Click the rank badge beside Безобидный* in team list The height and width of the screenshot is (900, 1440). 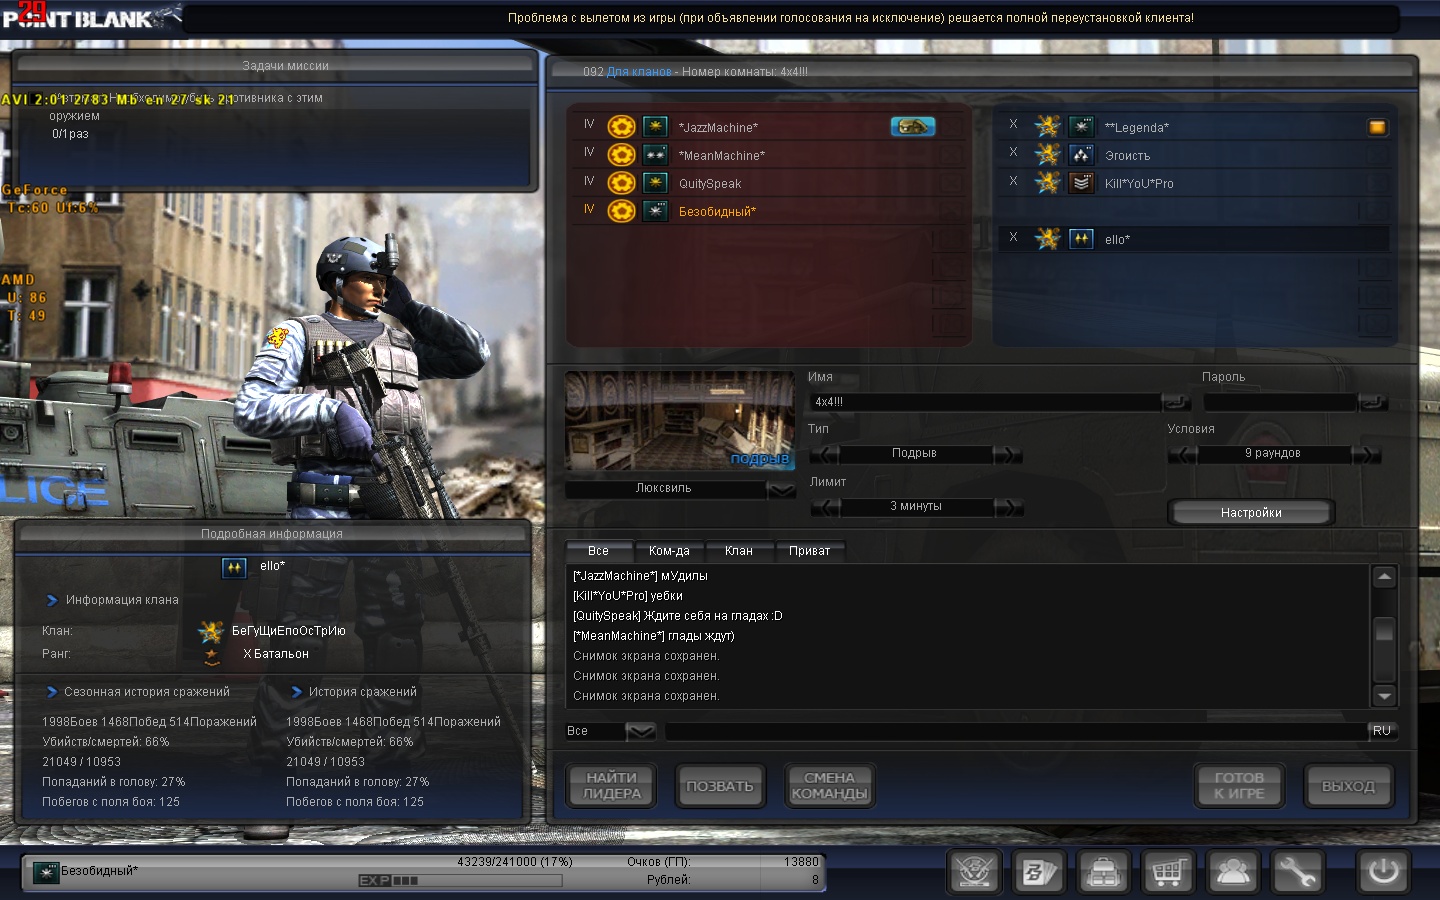(x=655, y=211)
